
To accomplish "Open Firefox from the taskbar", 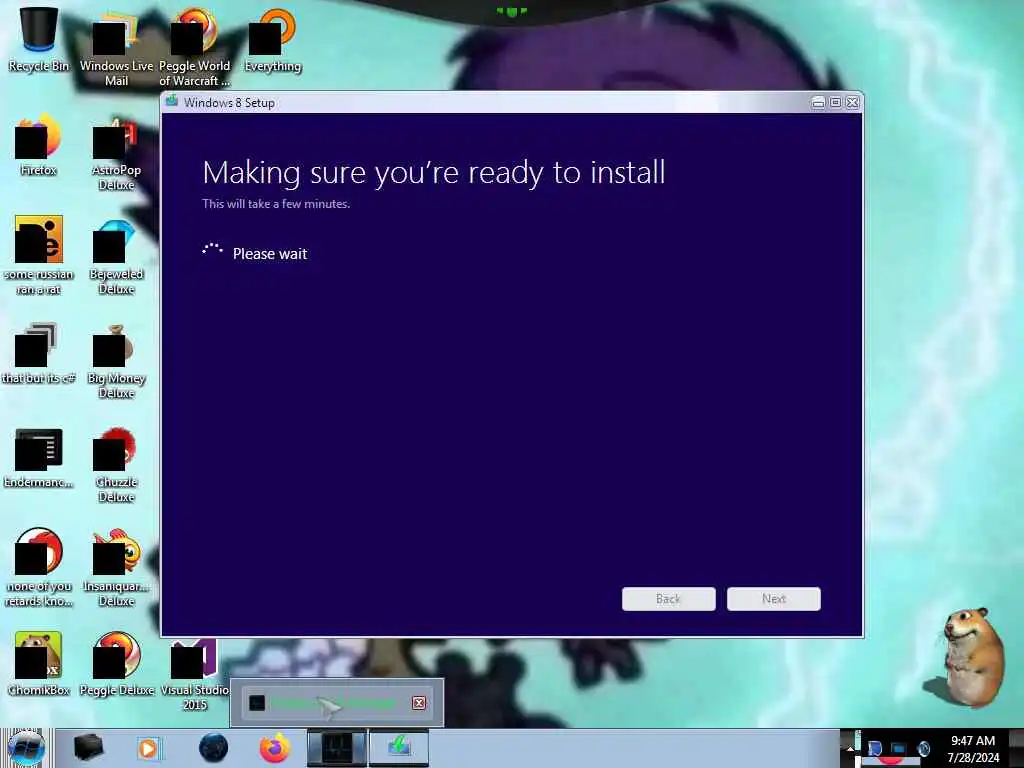I will (x=275, y=748).
